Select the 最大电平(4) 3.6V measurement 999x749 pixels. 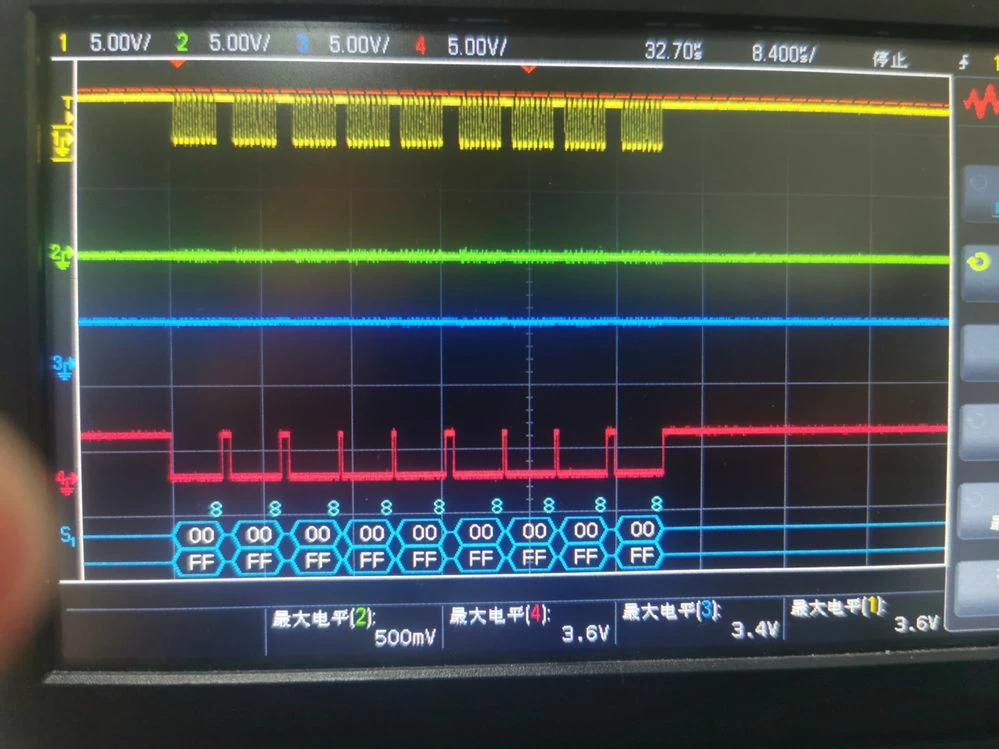tap(529, 624)
